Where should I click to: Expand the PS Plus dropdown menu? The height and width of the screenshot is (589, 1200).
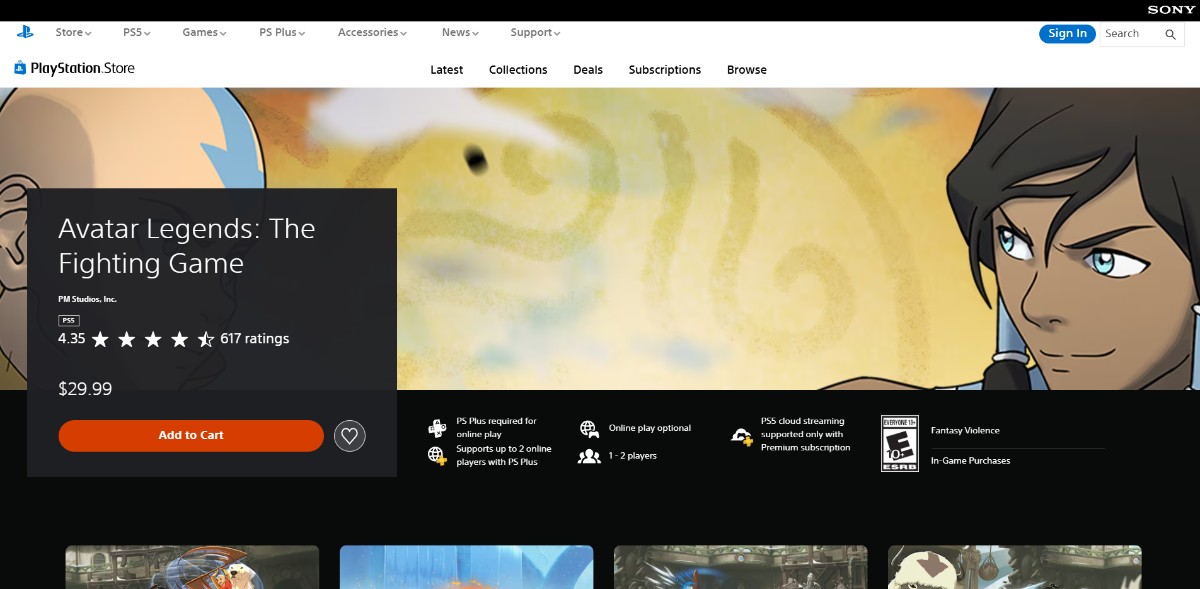282,32
